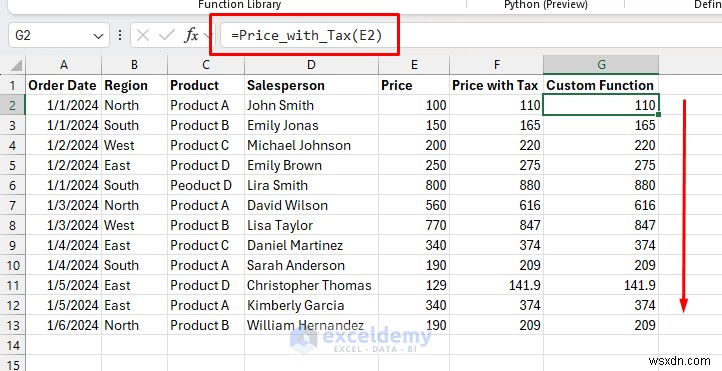Click the Custom Function header cell
Image resolution: width=722 pixels, height=371 pixels.
click(x=601, y=85)
